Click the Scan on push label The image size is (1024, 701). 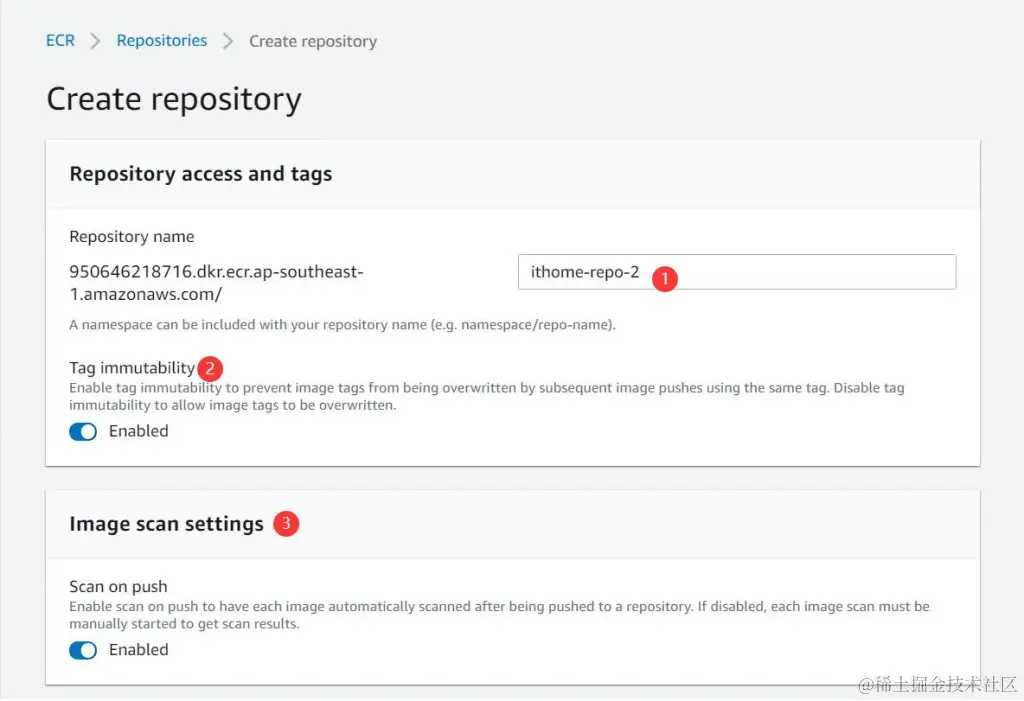click(x=118, y=587)
